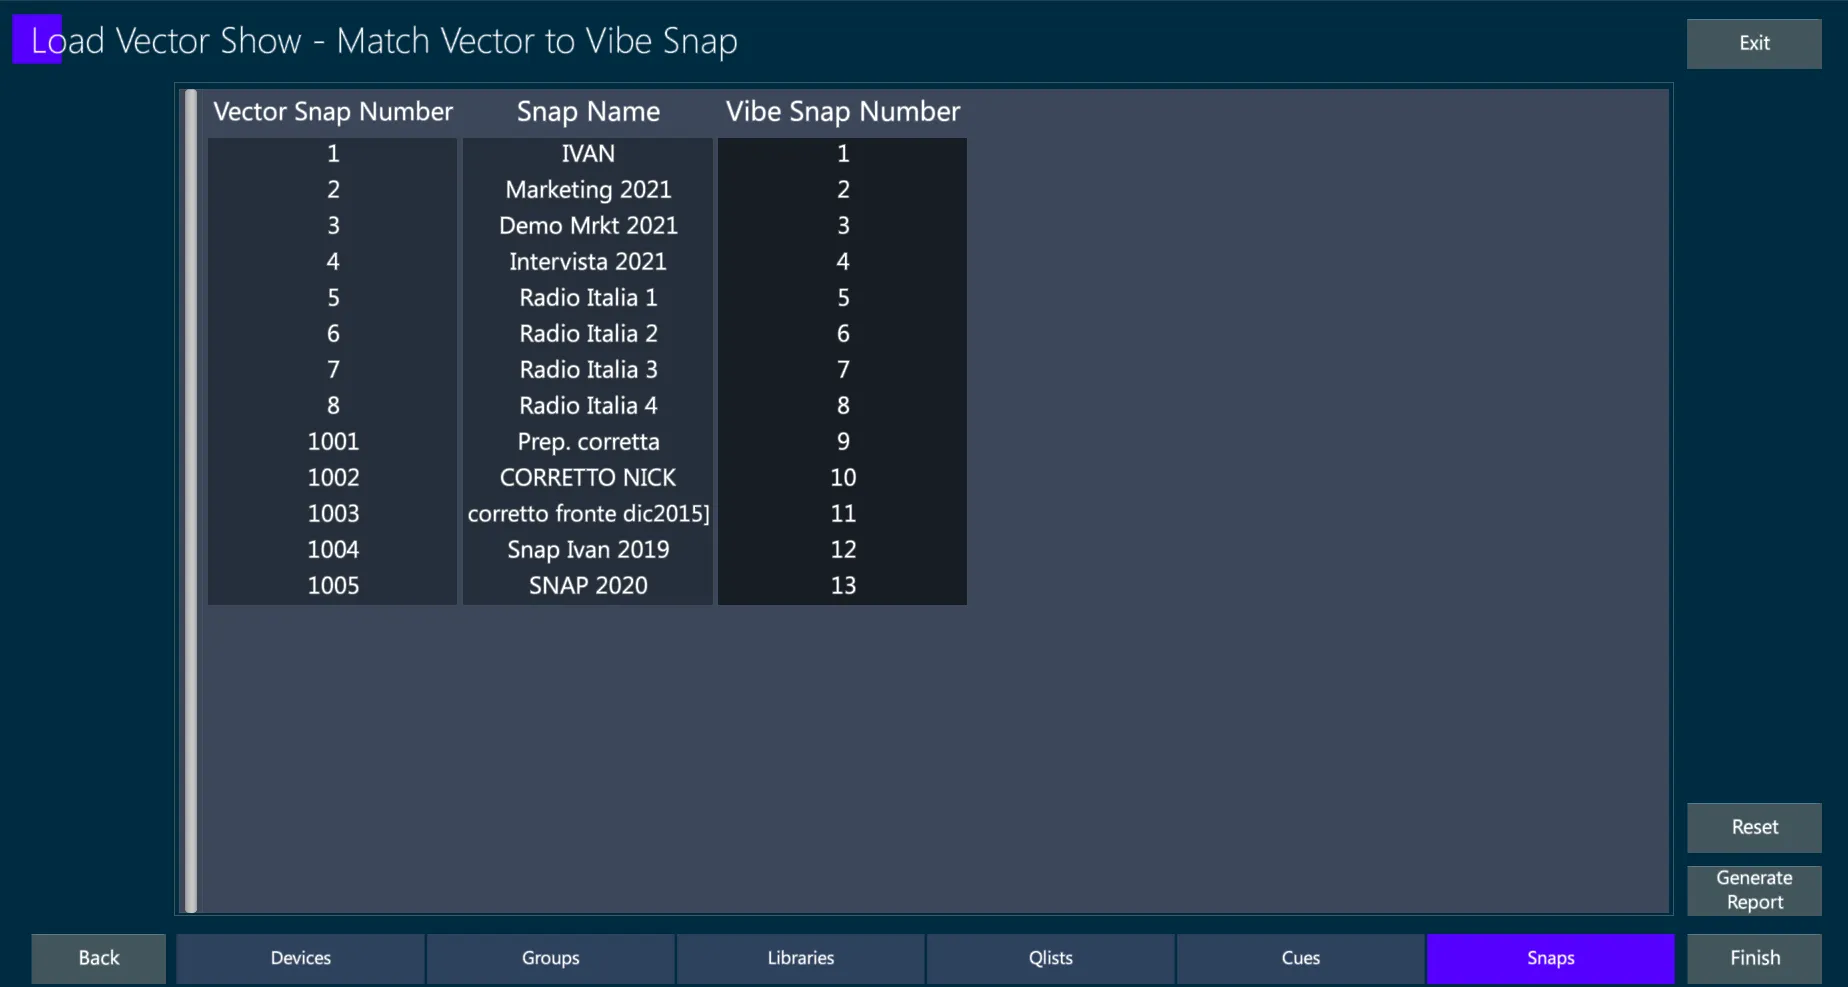Image resolution: width=1848 pixels, height=987 pixels.
Task: Edit Vibe Snap Number for Radio Italia 4
Action: click(x=842, y=406)
